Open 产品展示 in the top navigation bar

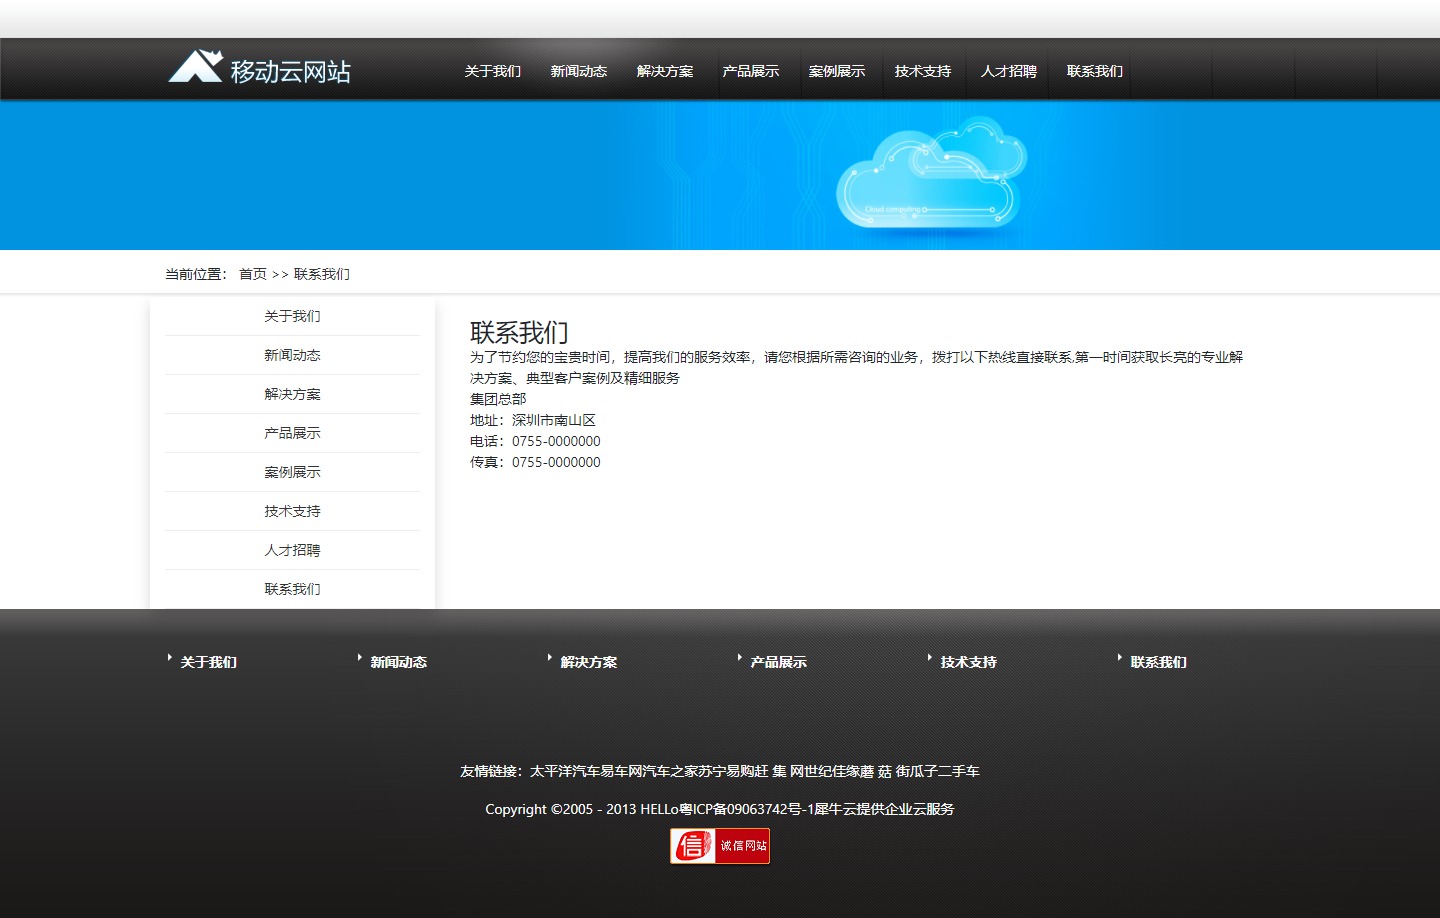(750, 71)
